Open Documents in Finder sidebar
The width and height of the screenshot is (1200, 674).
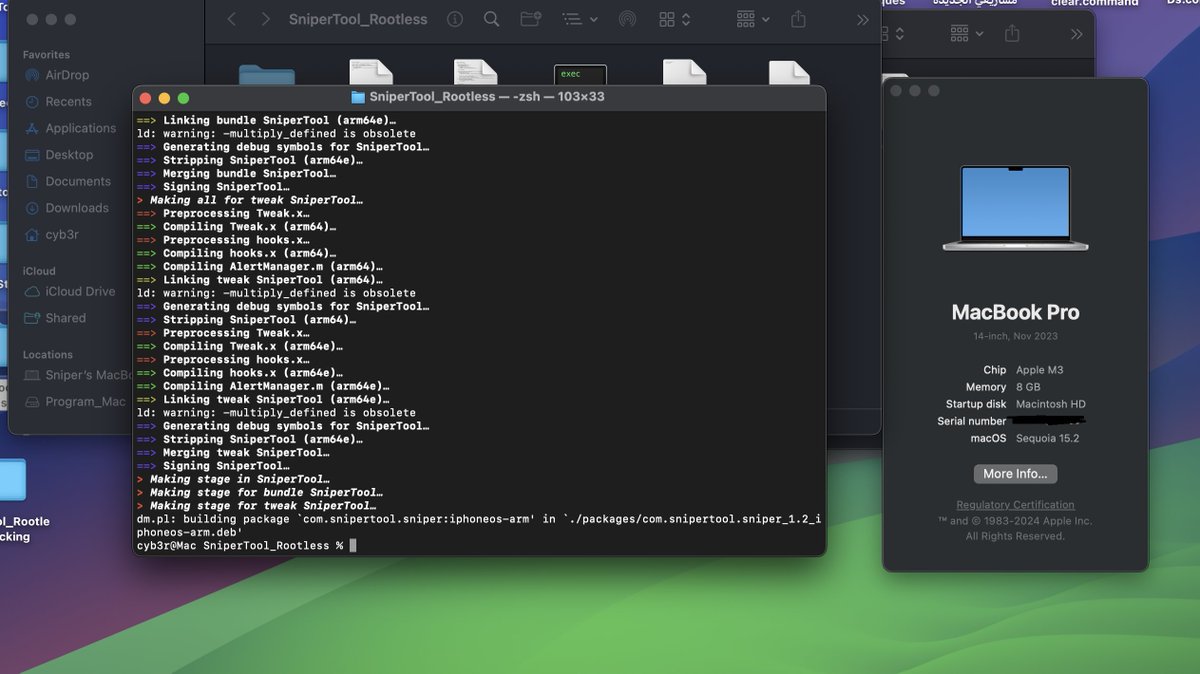click(78, 182)
